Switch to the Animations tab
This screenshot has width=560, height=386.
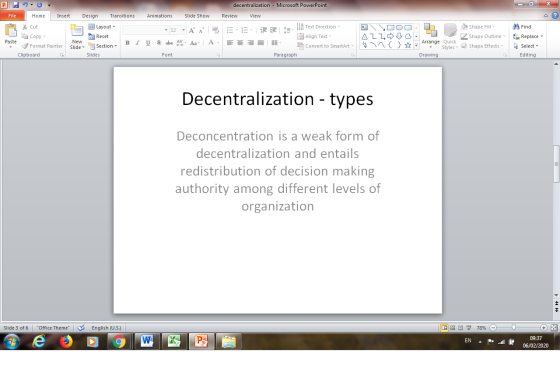pos(159,16)
